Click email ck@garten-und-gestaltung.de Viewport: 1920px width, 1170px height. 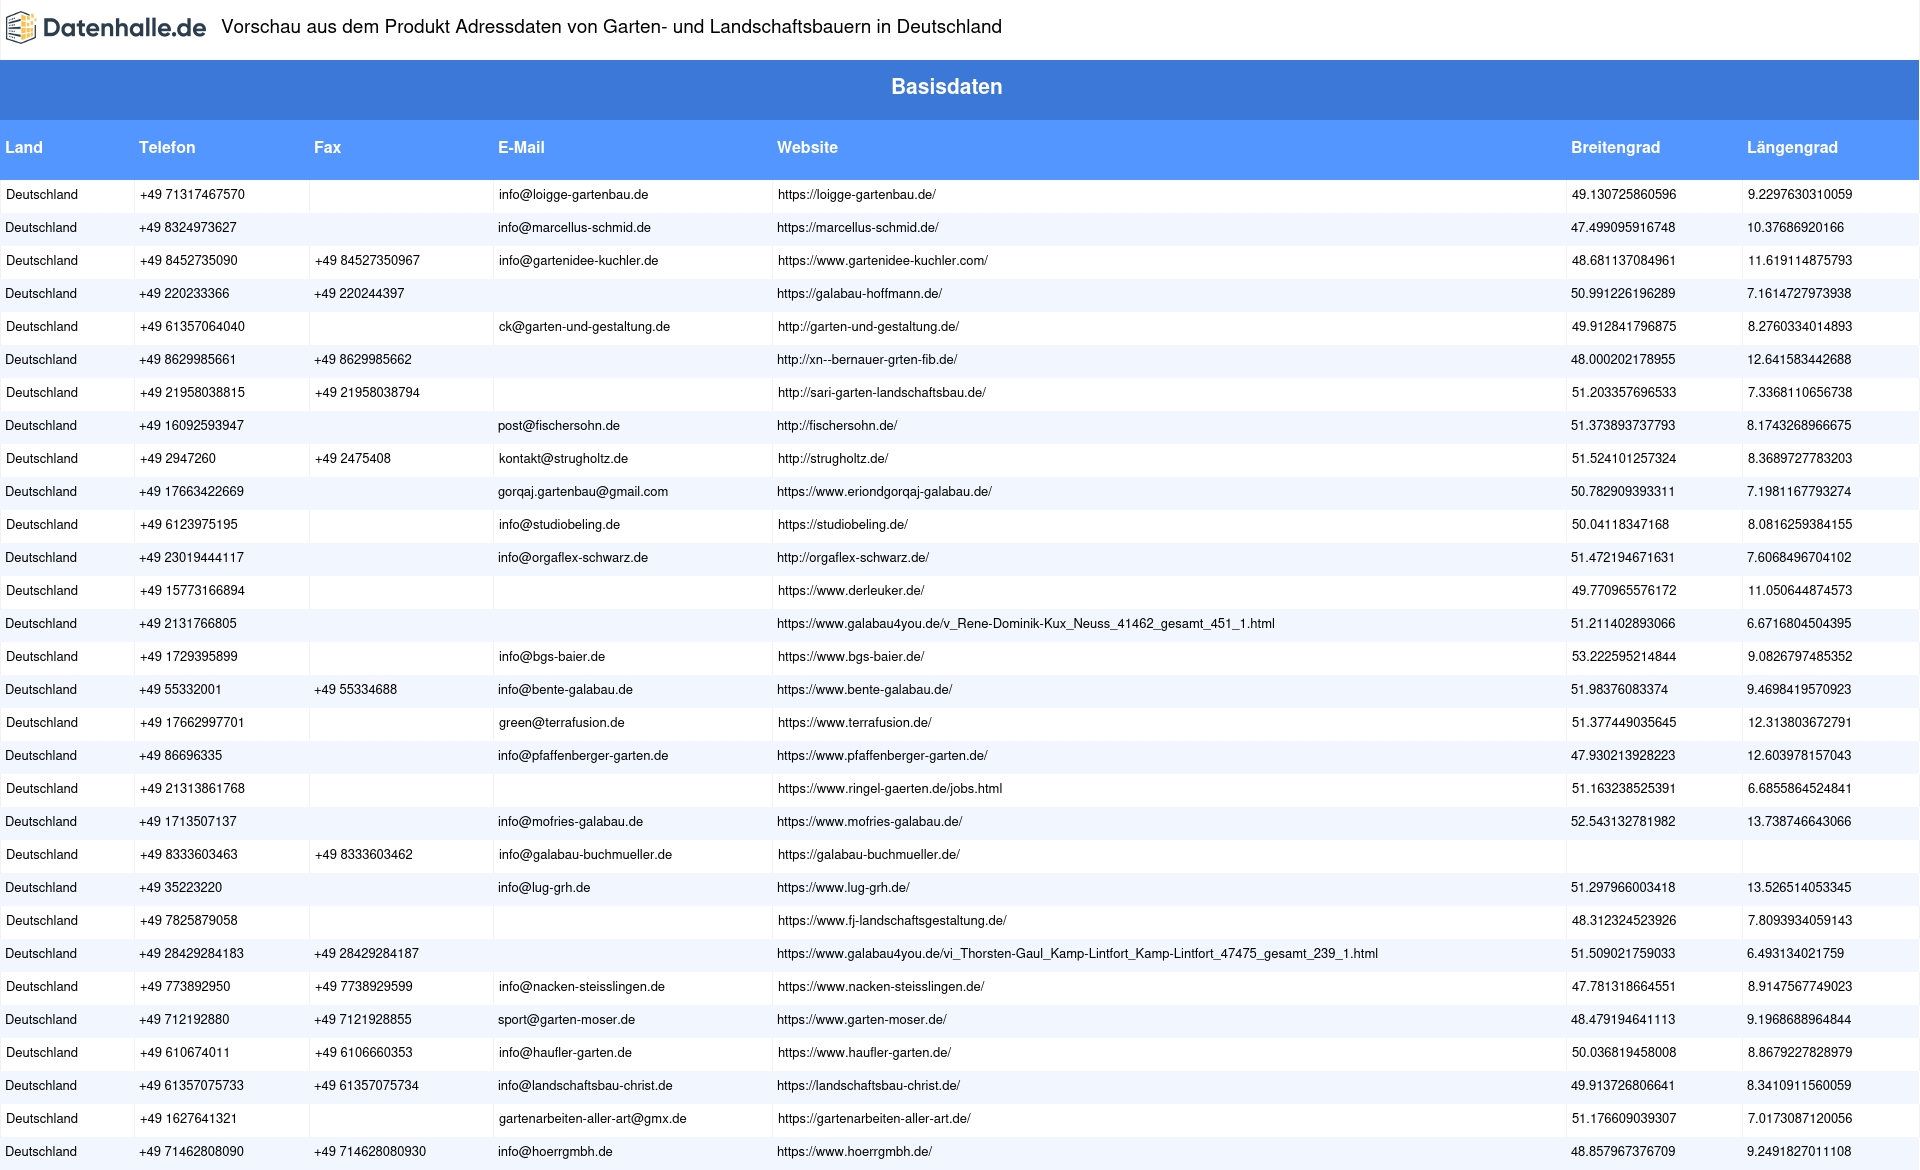(584, 327)
